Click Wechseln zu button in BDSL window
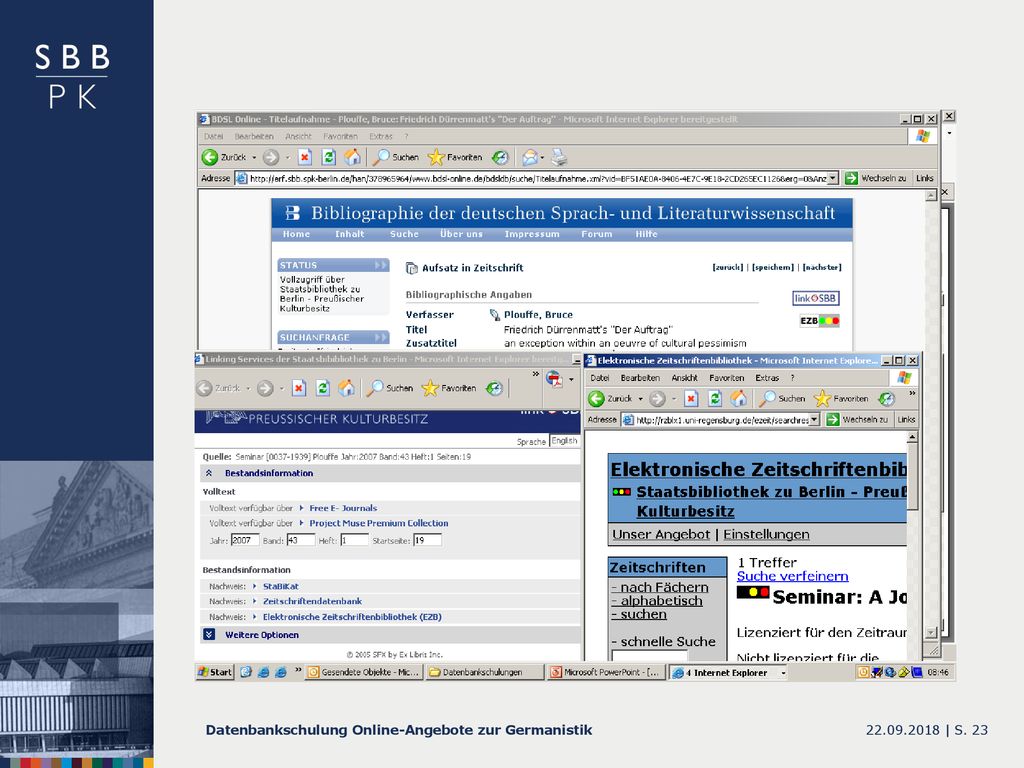The width and height of the screenshot is (1024, 768). pyautogui.click(x=876, y=178)
